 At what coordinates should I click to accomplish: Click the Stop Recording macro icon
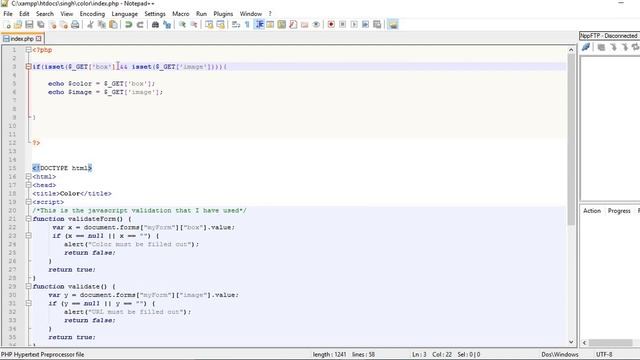point(342,24)
